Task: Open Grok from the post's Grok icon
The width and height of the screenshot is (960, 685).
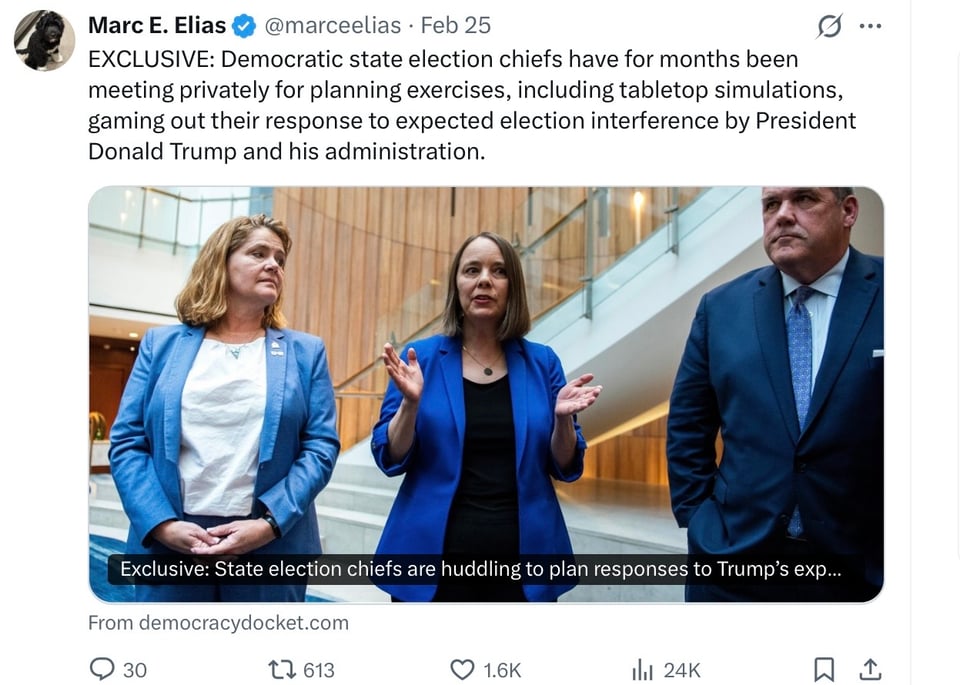Action: click(831, 25)
